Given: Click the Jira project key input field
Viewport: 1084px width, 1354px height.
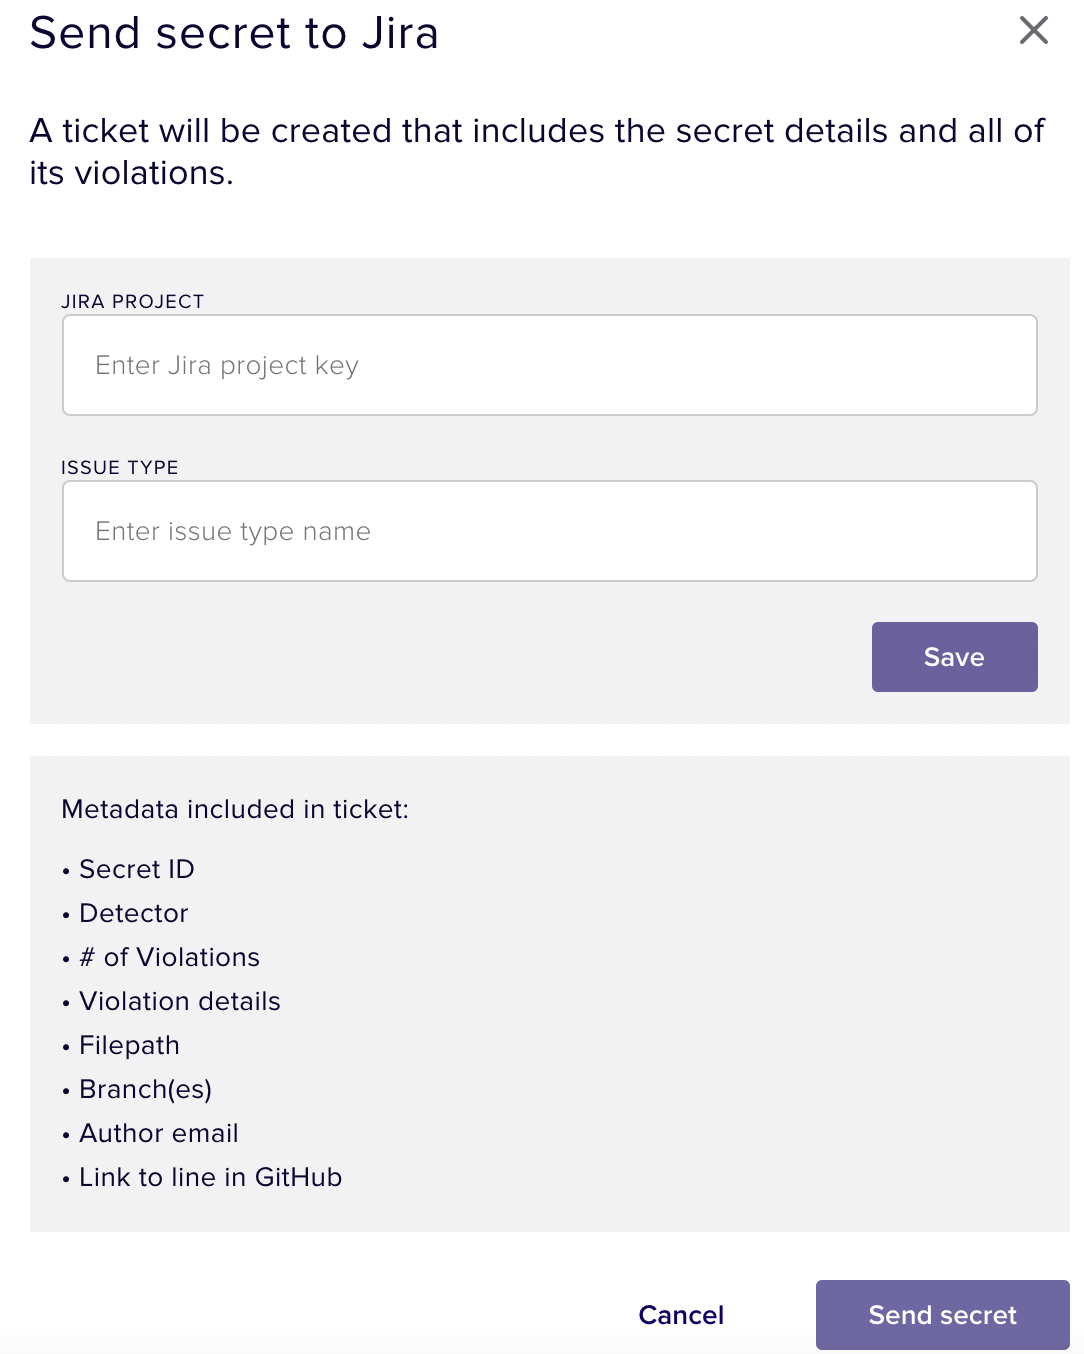Looking at the screenshot, I should 549,365.
